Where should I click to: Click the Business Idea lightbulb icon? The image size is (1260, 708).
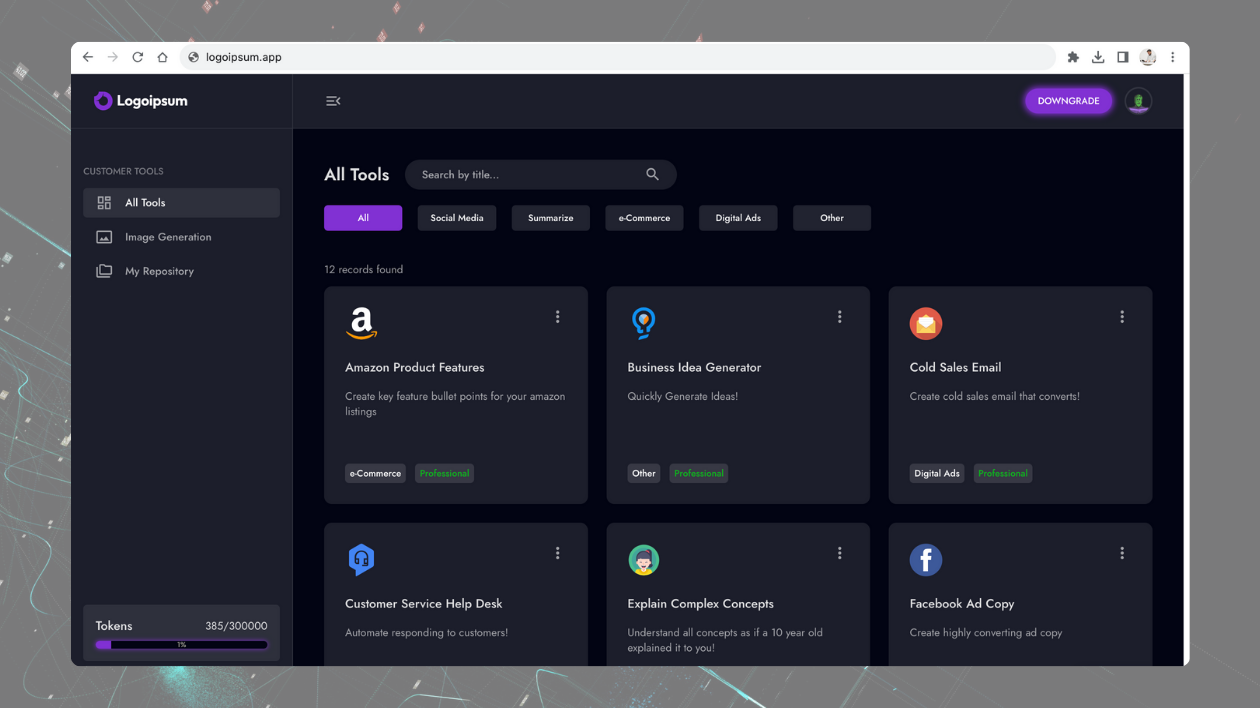pyautogui.click(x=644, y=323)
